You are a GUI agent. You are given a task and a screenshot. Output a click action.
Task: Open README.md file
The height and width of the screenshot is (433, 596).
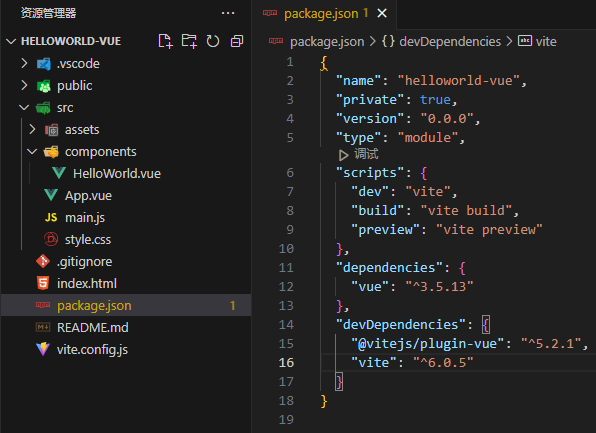point(93,327)
